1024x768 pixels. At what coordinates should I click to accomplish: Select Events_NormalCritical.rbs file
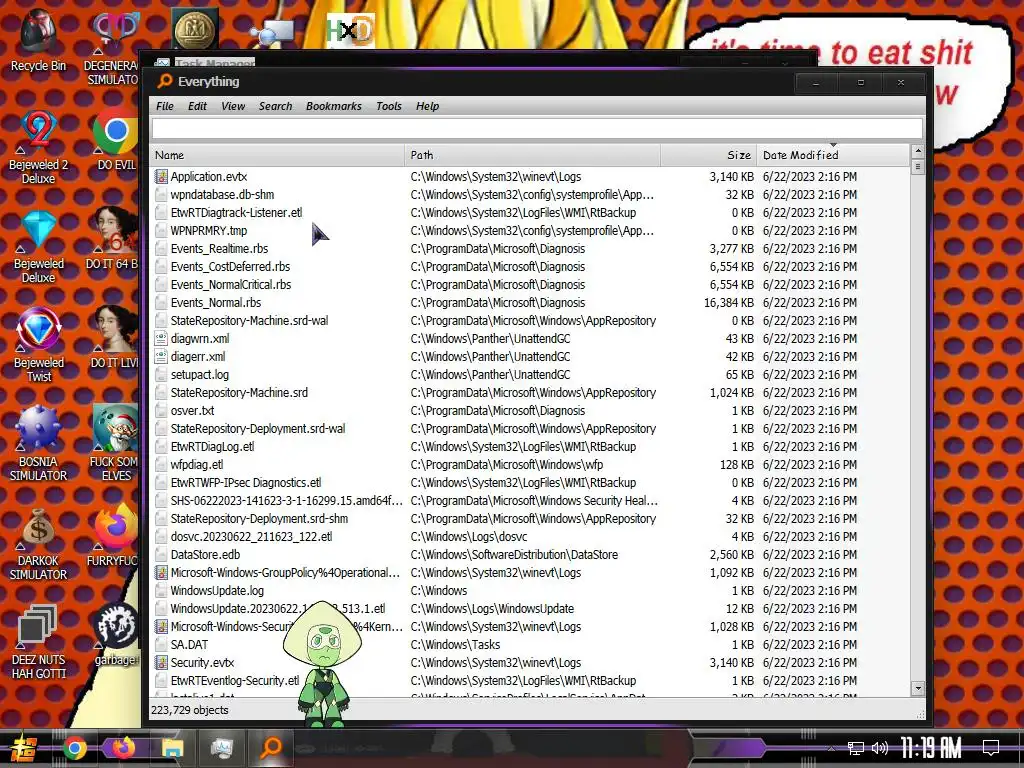[529, 284]
